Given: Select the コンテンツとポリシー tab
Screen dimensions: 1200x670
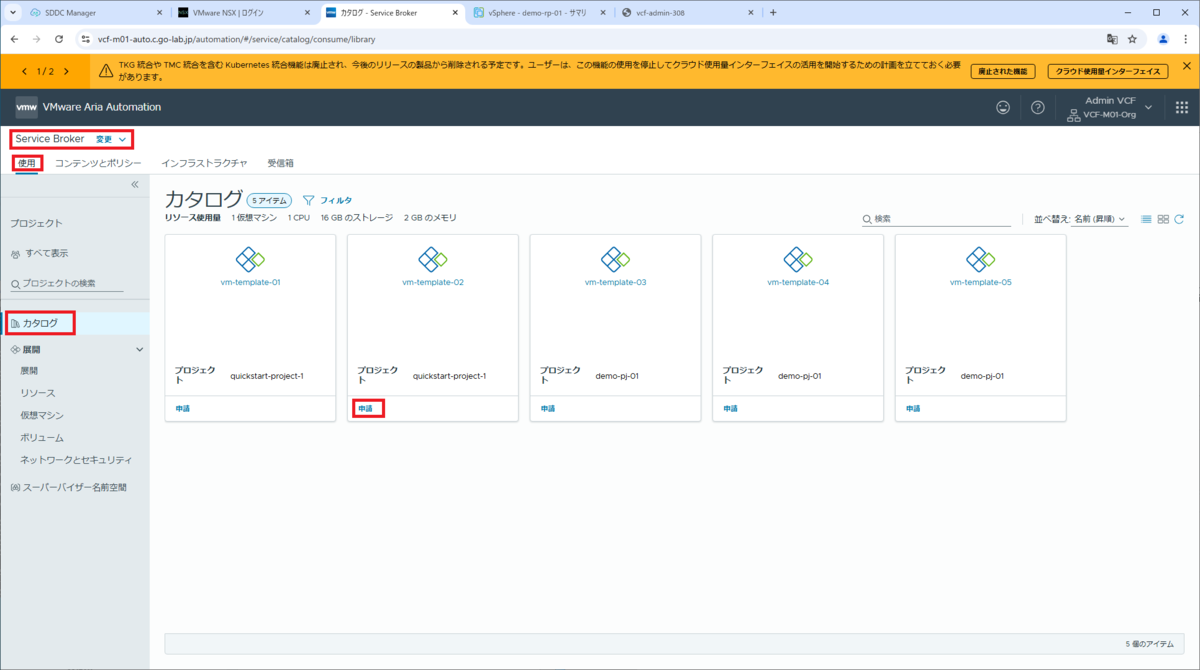Looking at the screenshot, I should click(x=98, y=163).
